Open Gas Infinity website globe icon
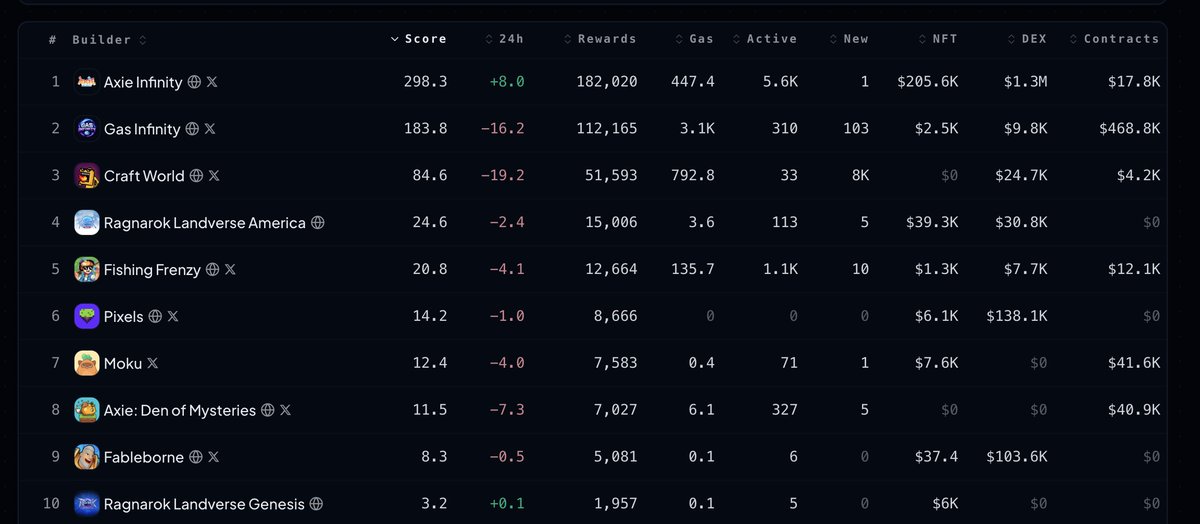This screenshot has height=524, width=1200. 193,129
